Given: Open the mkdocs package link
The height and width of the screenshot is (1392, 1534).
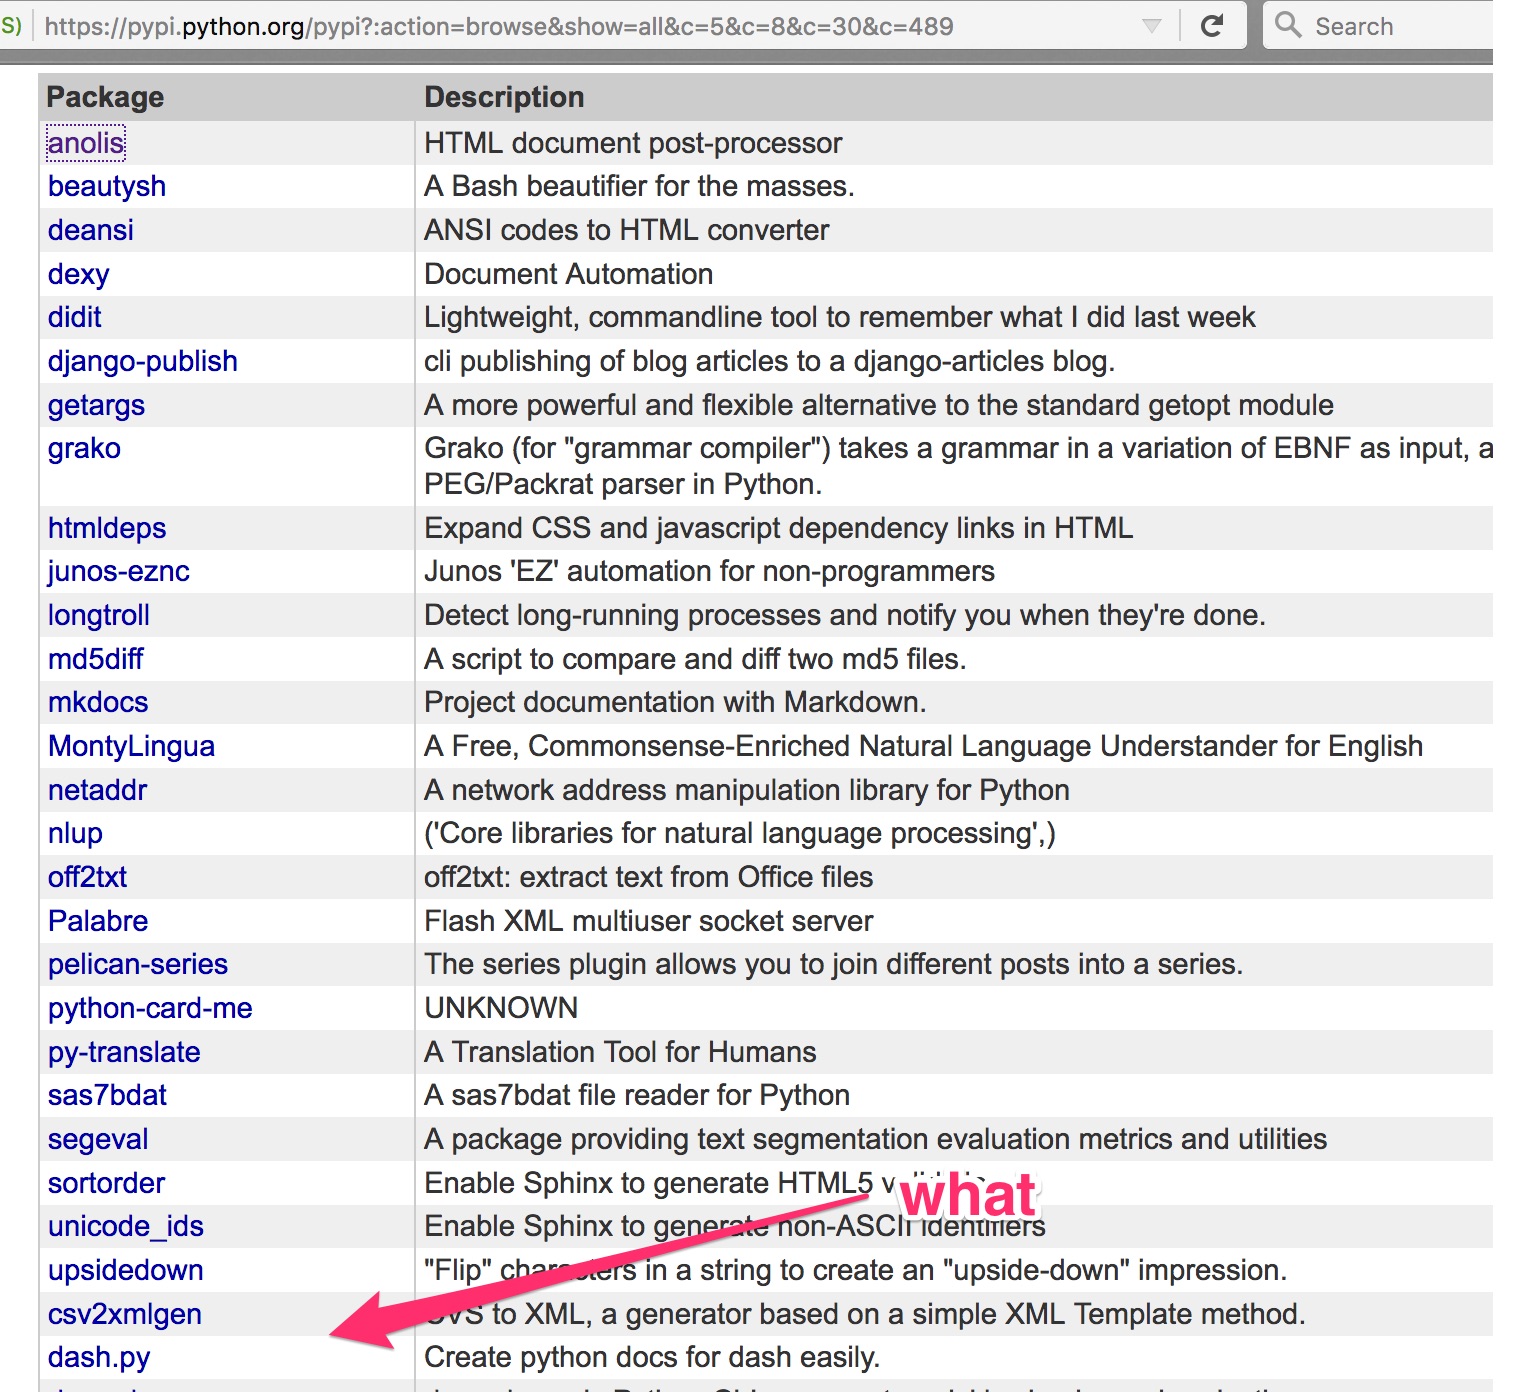Looking at the screenshot, I should [98, 702].
